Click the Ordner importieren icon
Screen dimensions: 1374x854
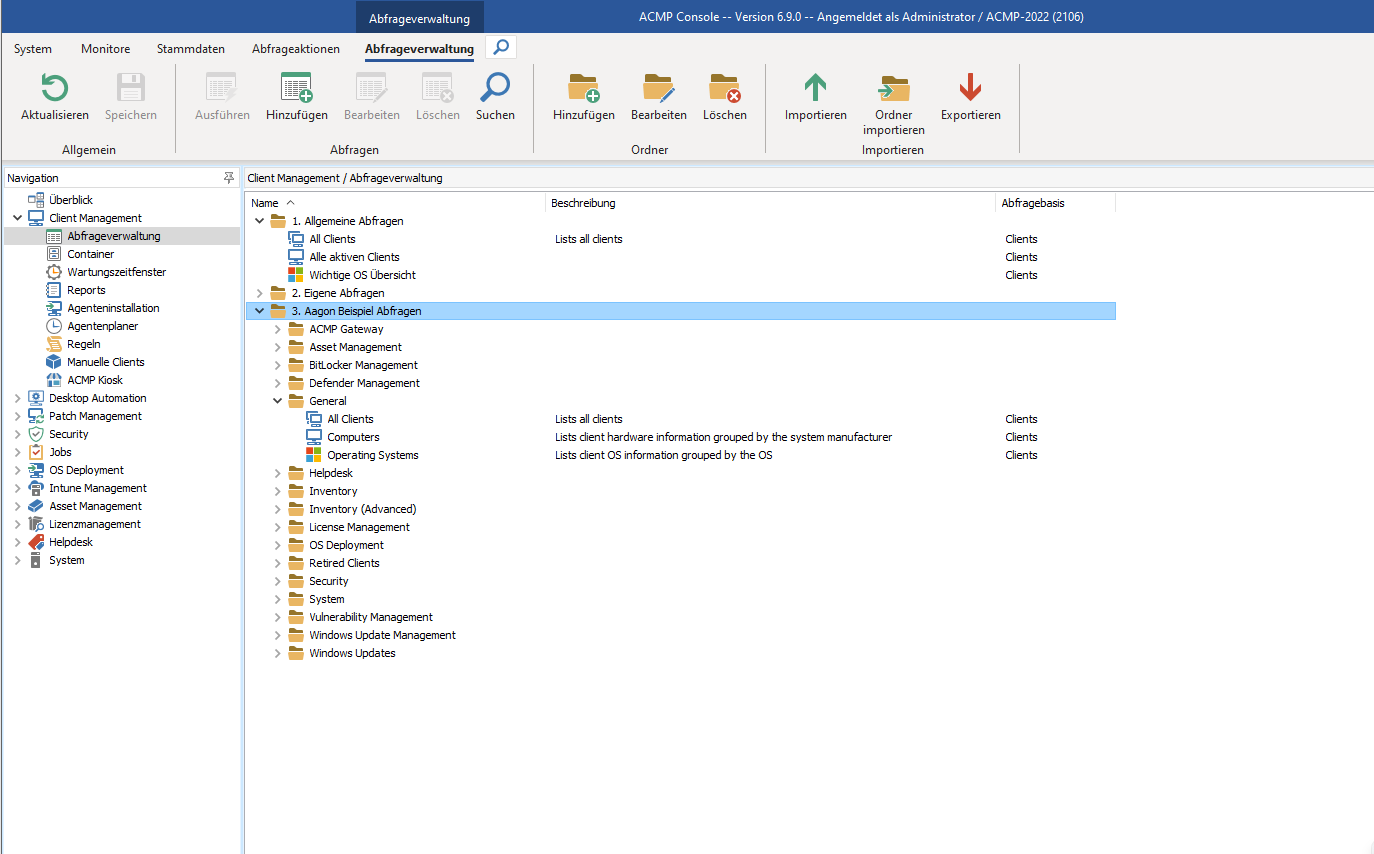pyautogui.click(x=893, y=89)
